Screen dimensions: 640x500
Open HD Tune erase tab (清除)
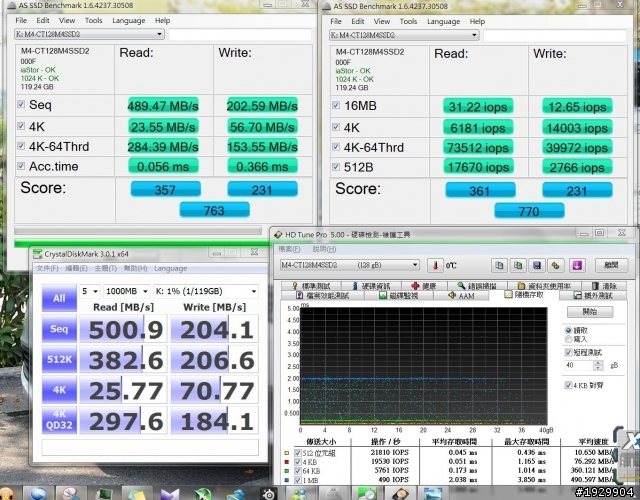click(x=604, y=286)
